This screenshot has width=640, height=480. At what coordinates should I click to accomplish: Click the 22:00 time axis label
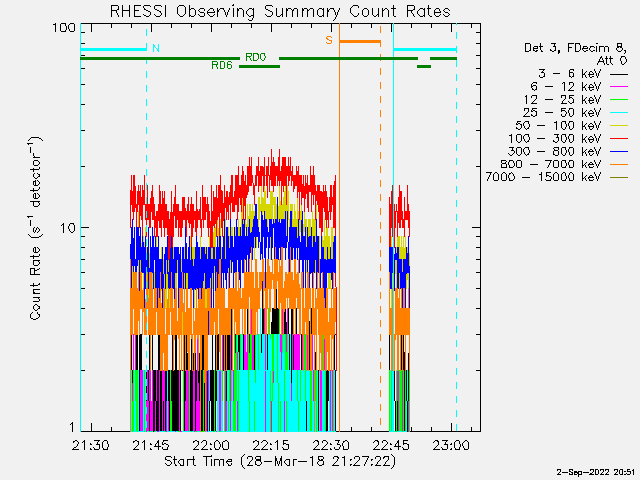tap(211, 445)
